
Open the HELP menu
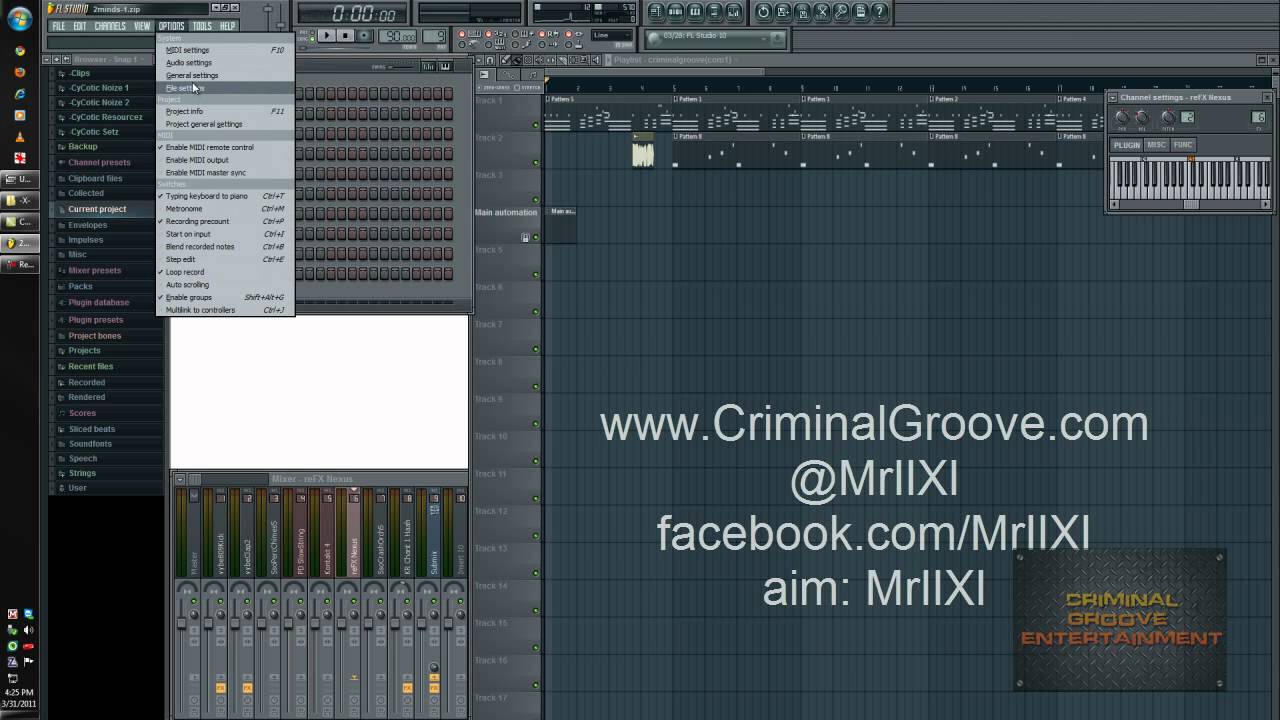[227, 26]
